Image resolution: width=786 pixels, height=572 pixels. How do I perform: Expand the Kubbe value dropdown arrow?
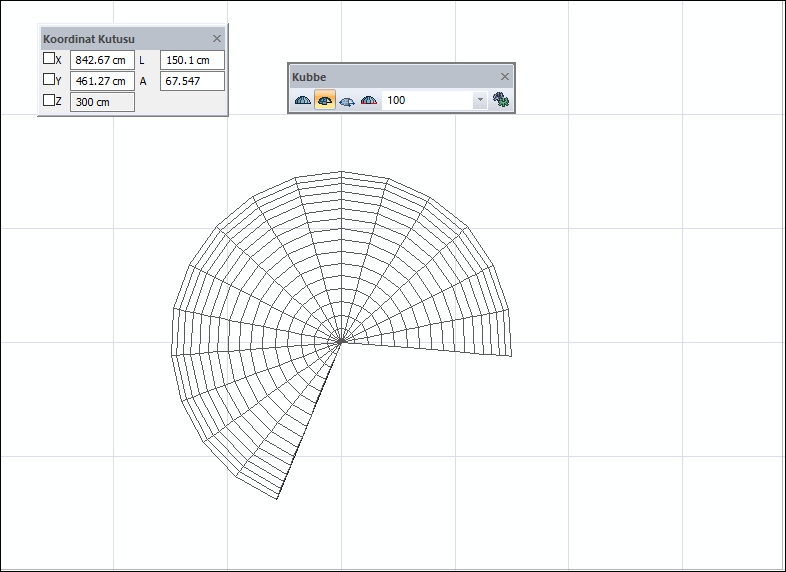[x=480, y=100]
